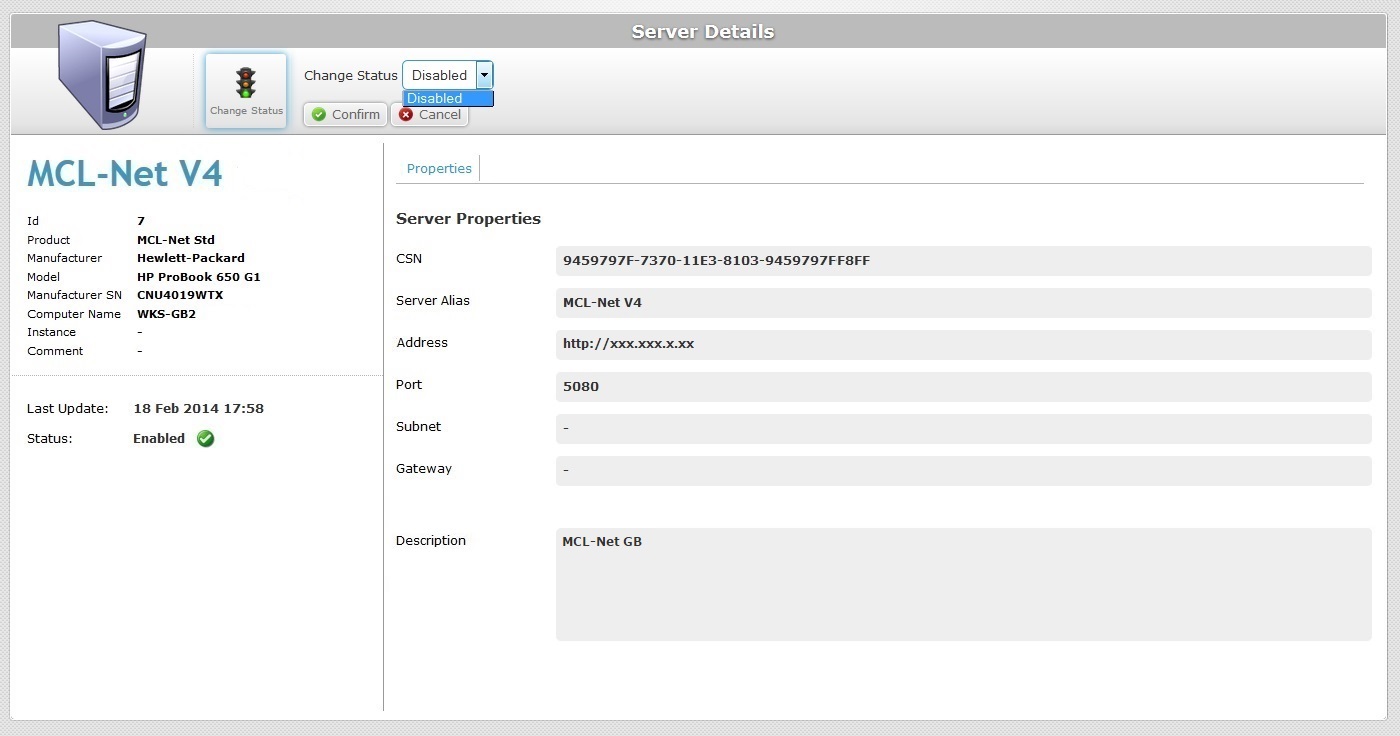Viewport: 1400px width, 736px height.
Task: Click the Server Details header title
Action: click(x=703, y=32)
